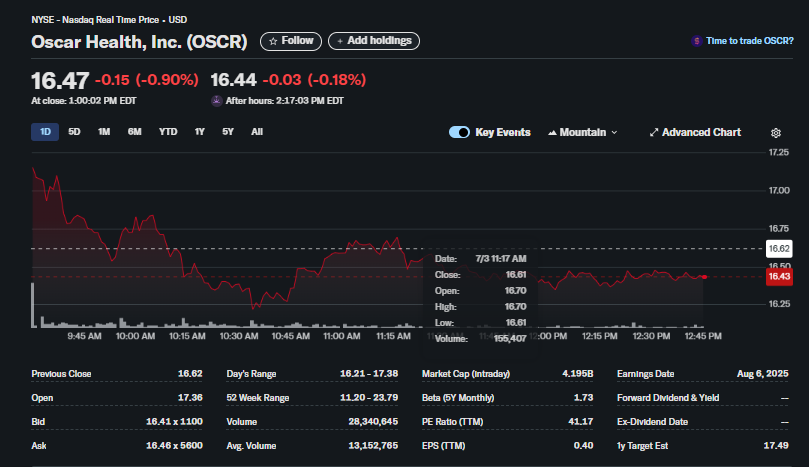This screenshot has width=809, height=467.
Task: Select the 1M time range
Action: click(x=104, y=132)
